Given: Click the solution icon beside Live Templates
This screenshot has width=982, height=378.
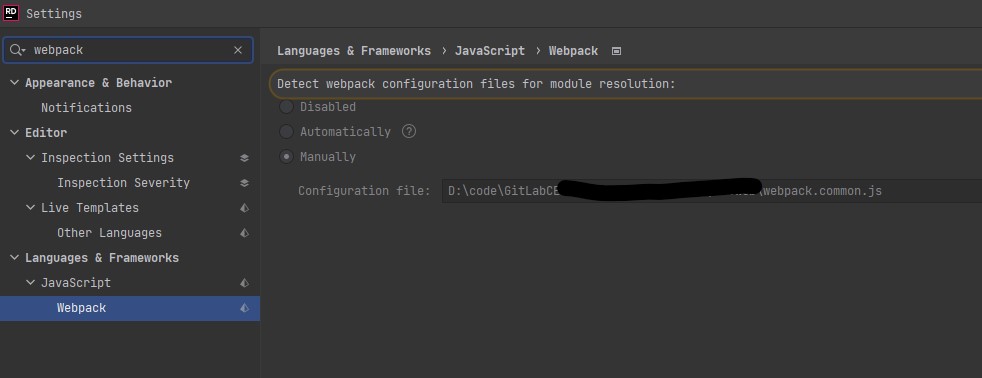Looking at the screenshot, I should tap(244, 208).
